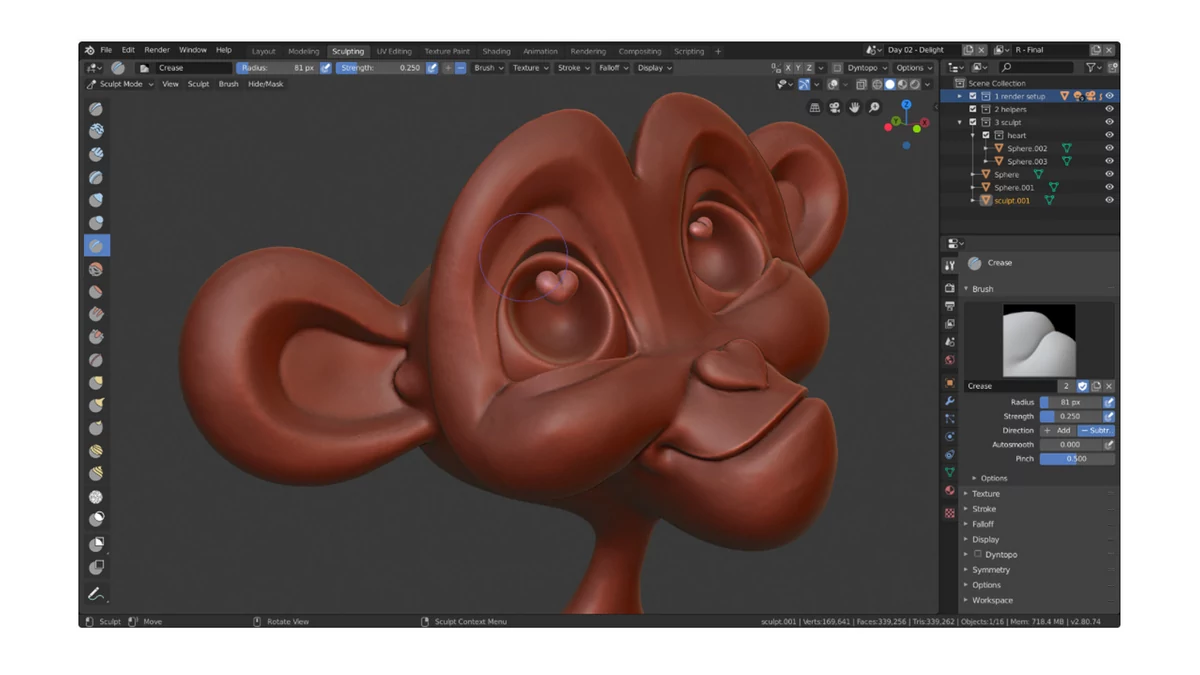Open Texture checker properties tab
Image resolution: width=1200 pixels, height=675 pixels.
(x=949, y=512)
